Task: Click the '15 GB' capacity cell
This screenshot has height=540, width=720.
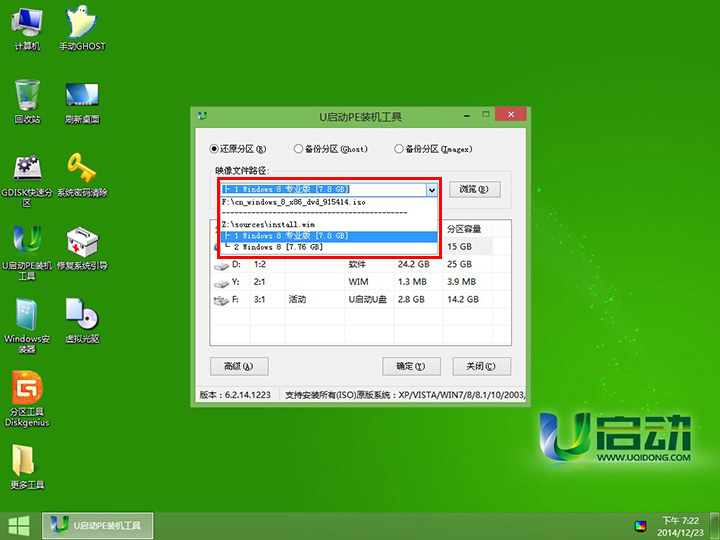Action: [460, 247]
